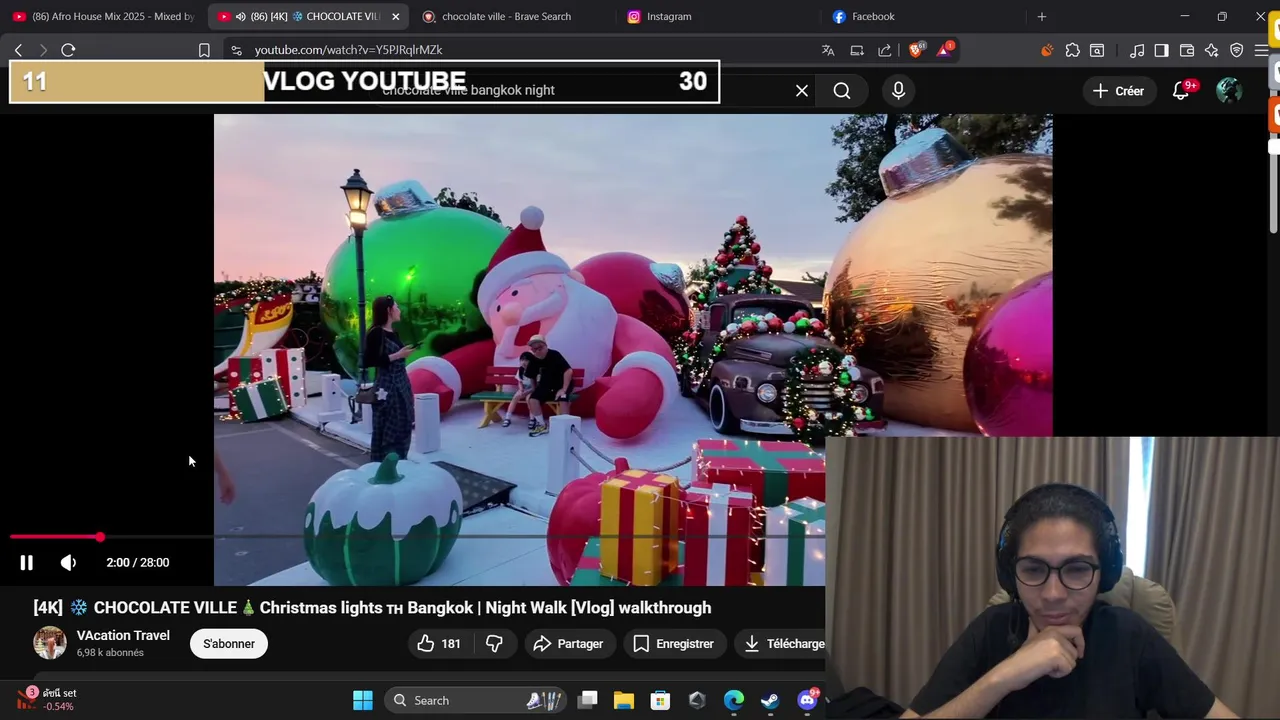Close the CHOCOLATE VILLE YouTube tab
Viewport: 1280px width, 720px height.
point(395,17)
